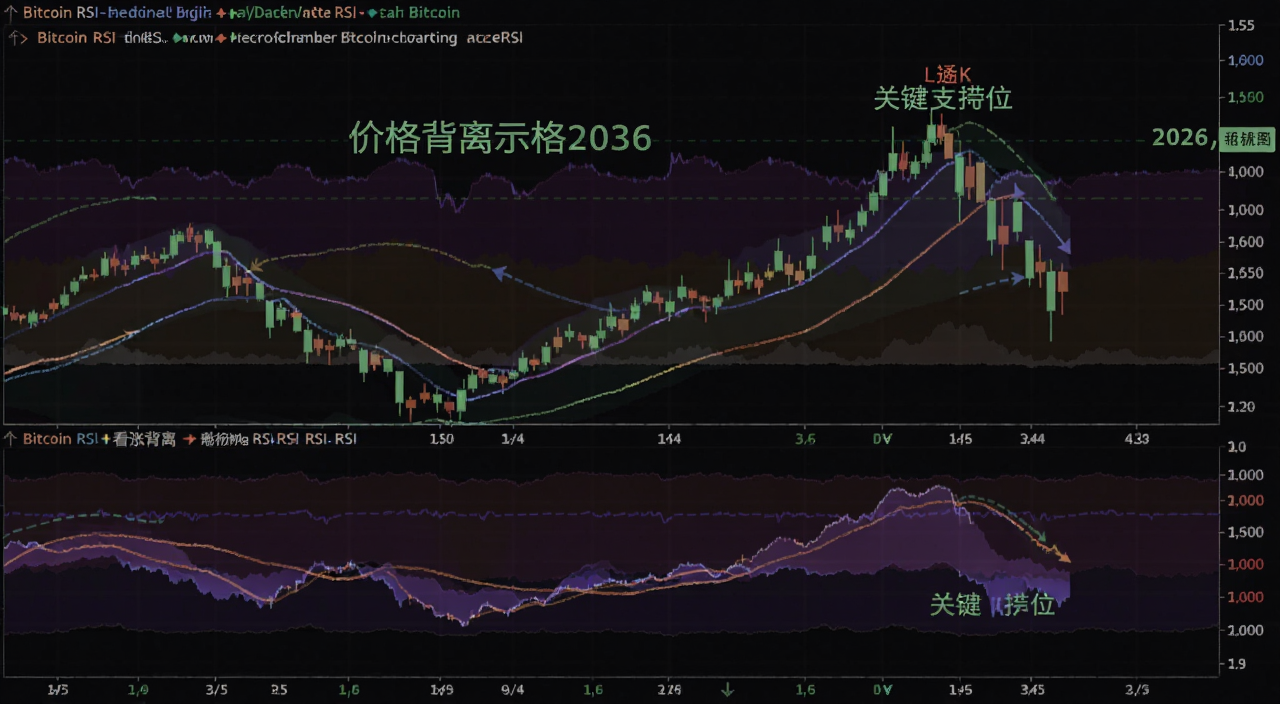Select 'Bitcoin RSI' label in second legend row
Screen dimensions: 1280x704
(x=75, y=38)
